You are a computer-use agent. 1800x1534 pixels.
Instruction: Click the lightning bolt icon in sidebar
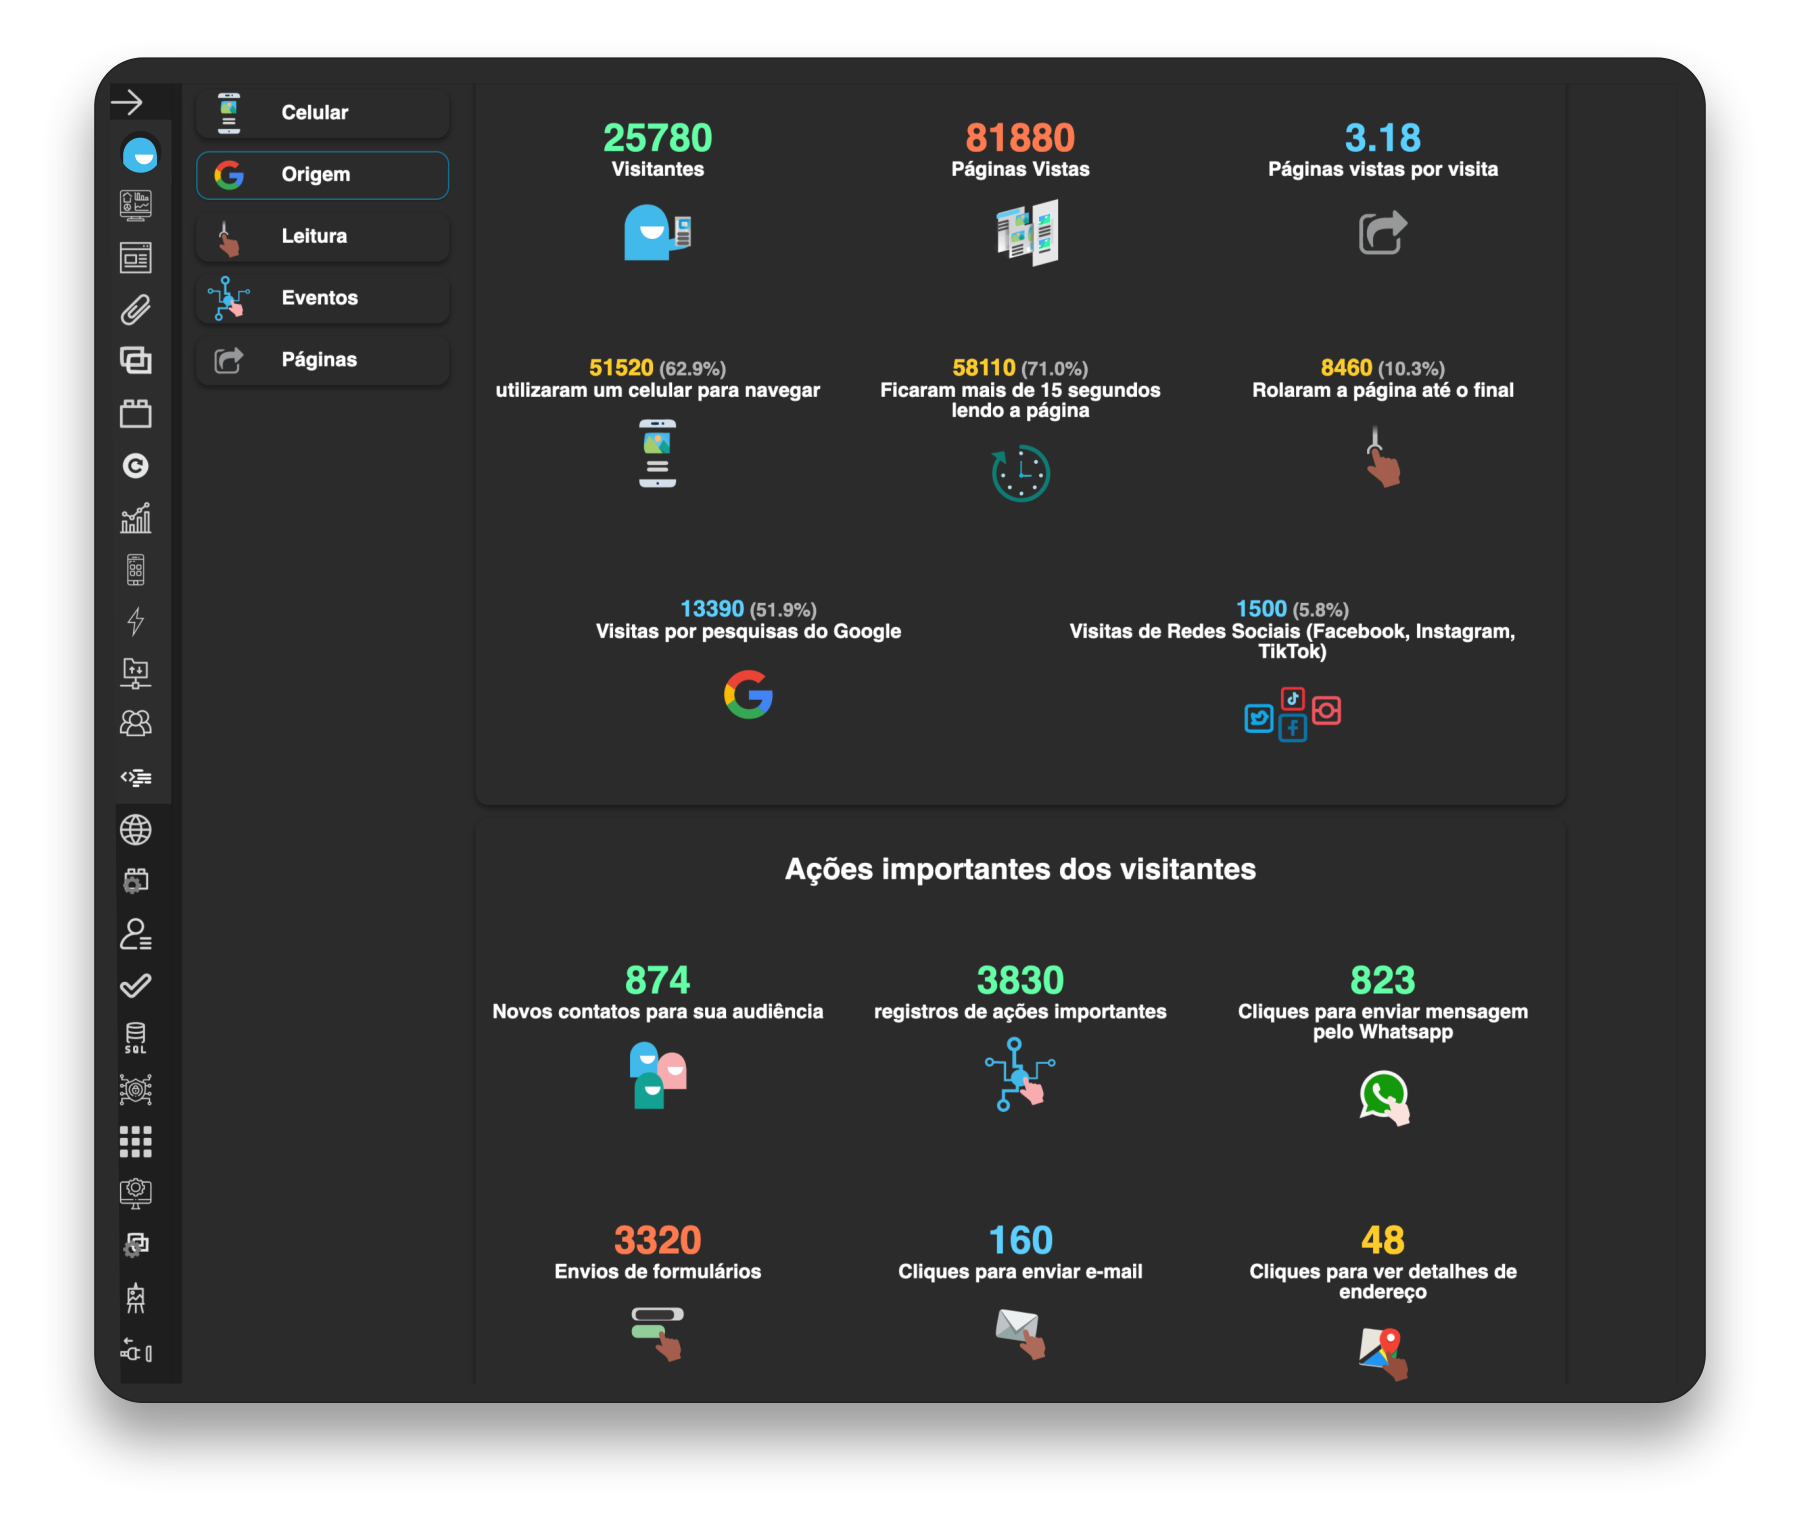coord(136,621)
